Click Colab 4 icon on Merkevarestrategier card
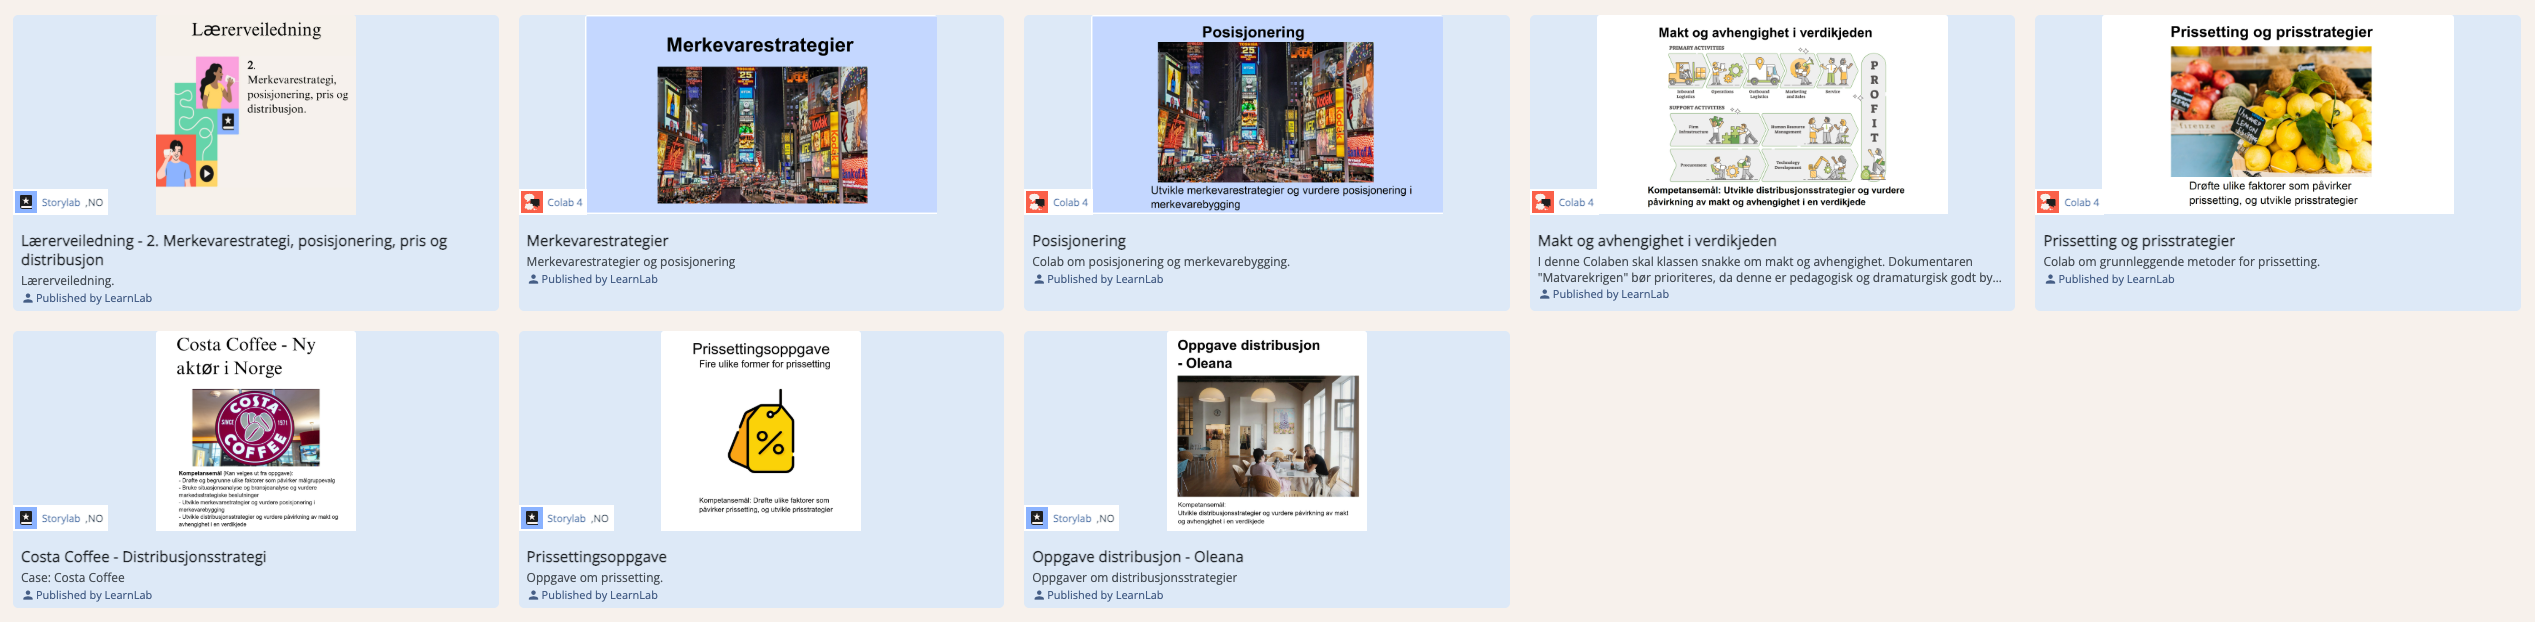Image resolution: width=2535 pixels, height=622 pixels. tap(532, 202)
